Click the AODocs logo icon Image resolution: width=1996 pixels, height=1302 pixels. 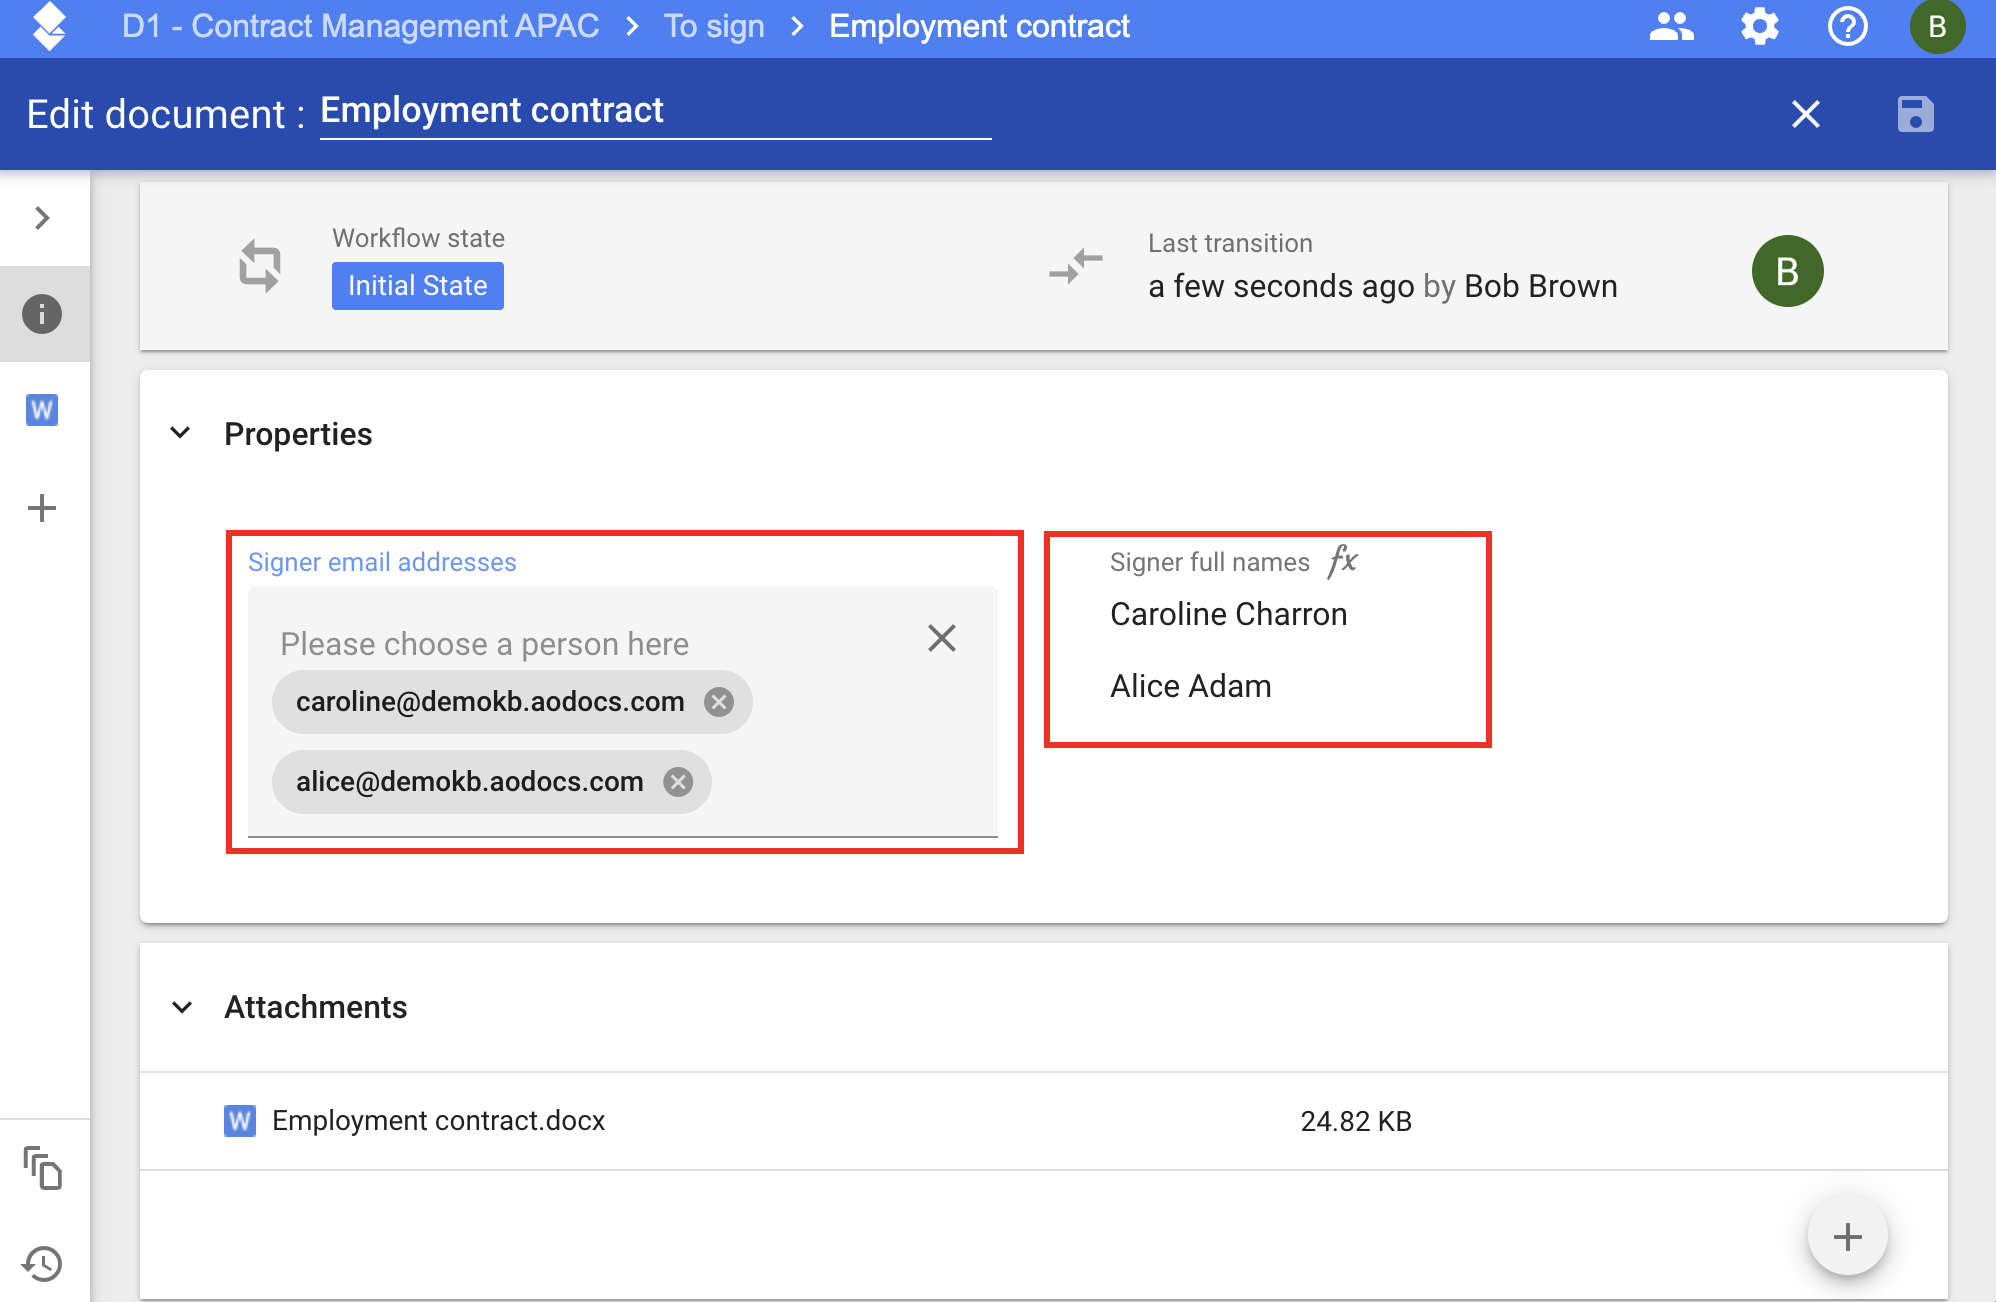pyautogui.click(x=48, y=26)
